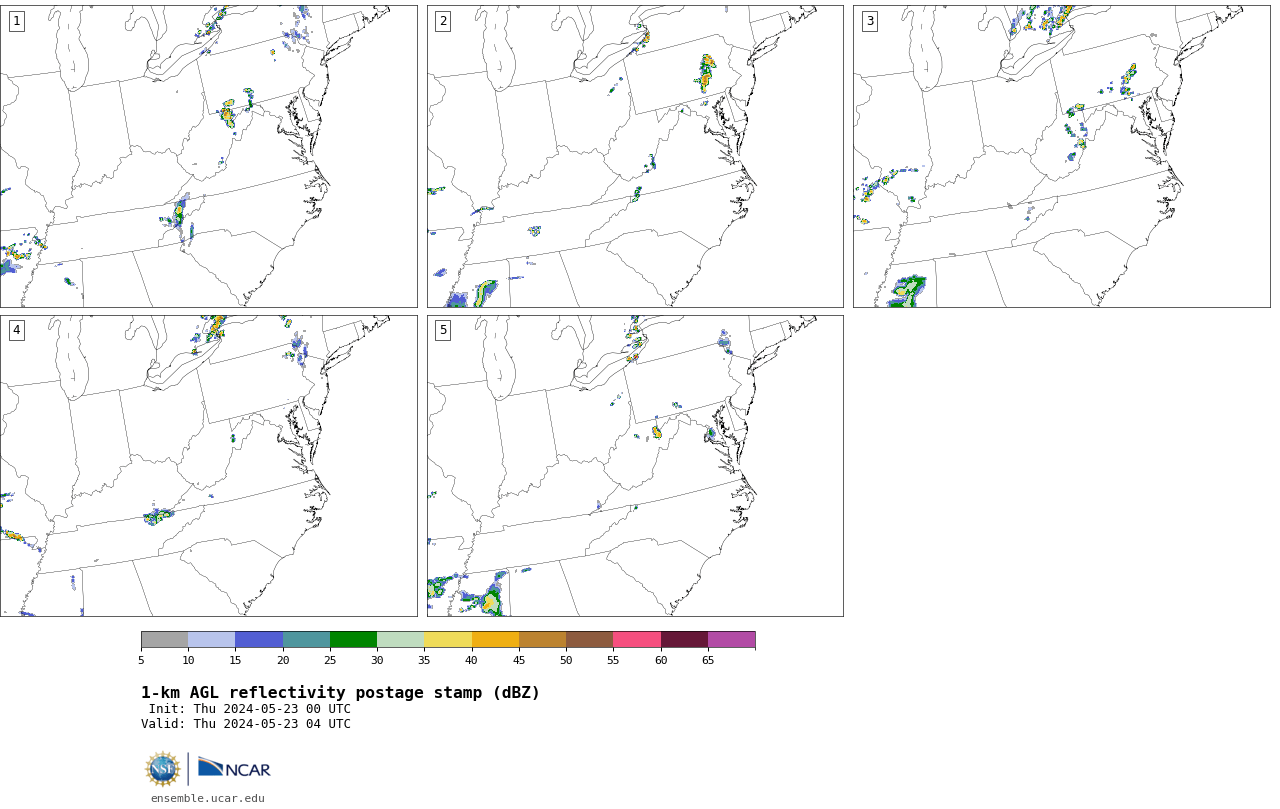Click the panel number label '3'
Screen dimensions: 1280x809
click(x=870, y=21)
